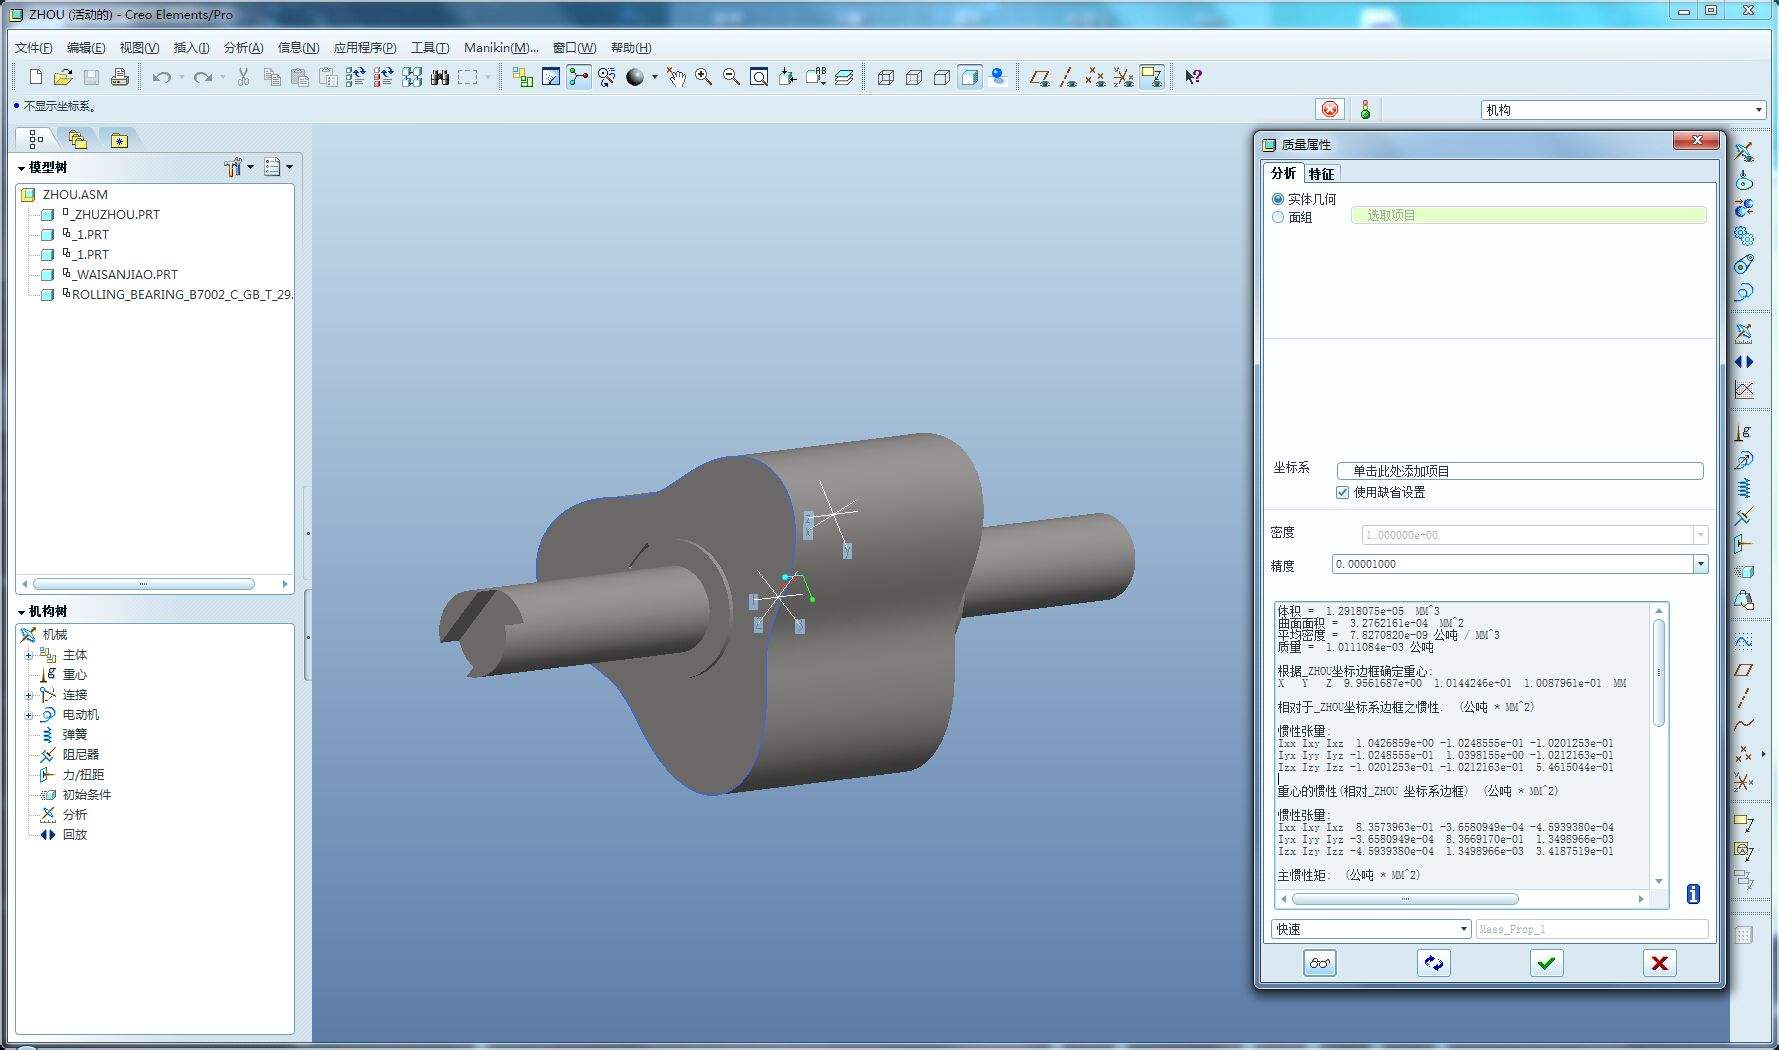The image size is (1779, 1050).
Task: Open the 快速 analysis type dropdown
Action: pos(1463,929)
